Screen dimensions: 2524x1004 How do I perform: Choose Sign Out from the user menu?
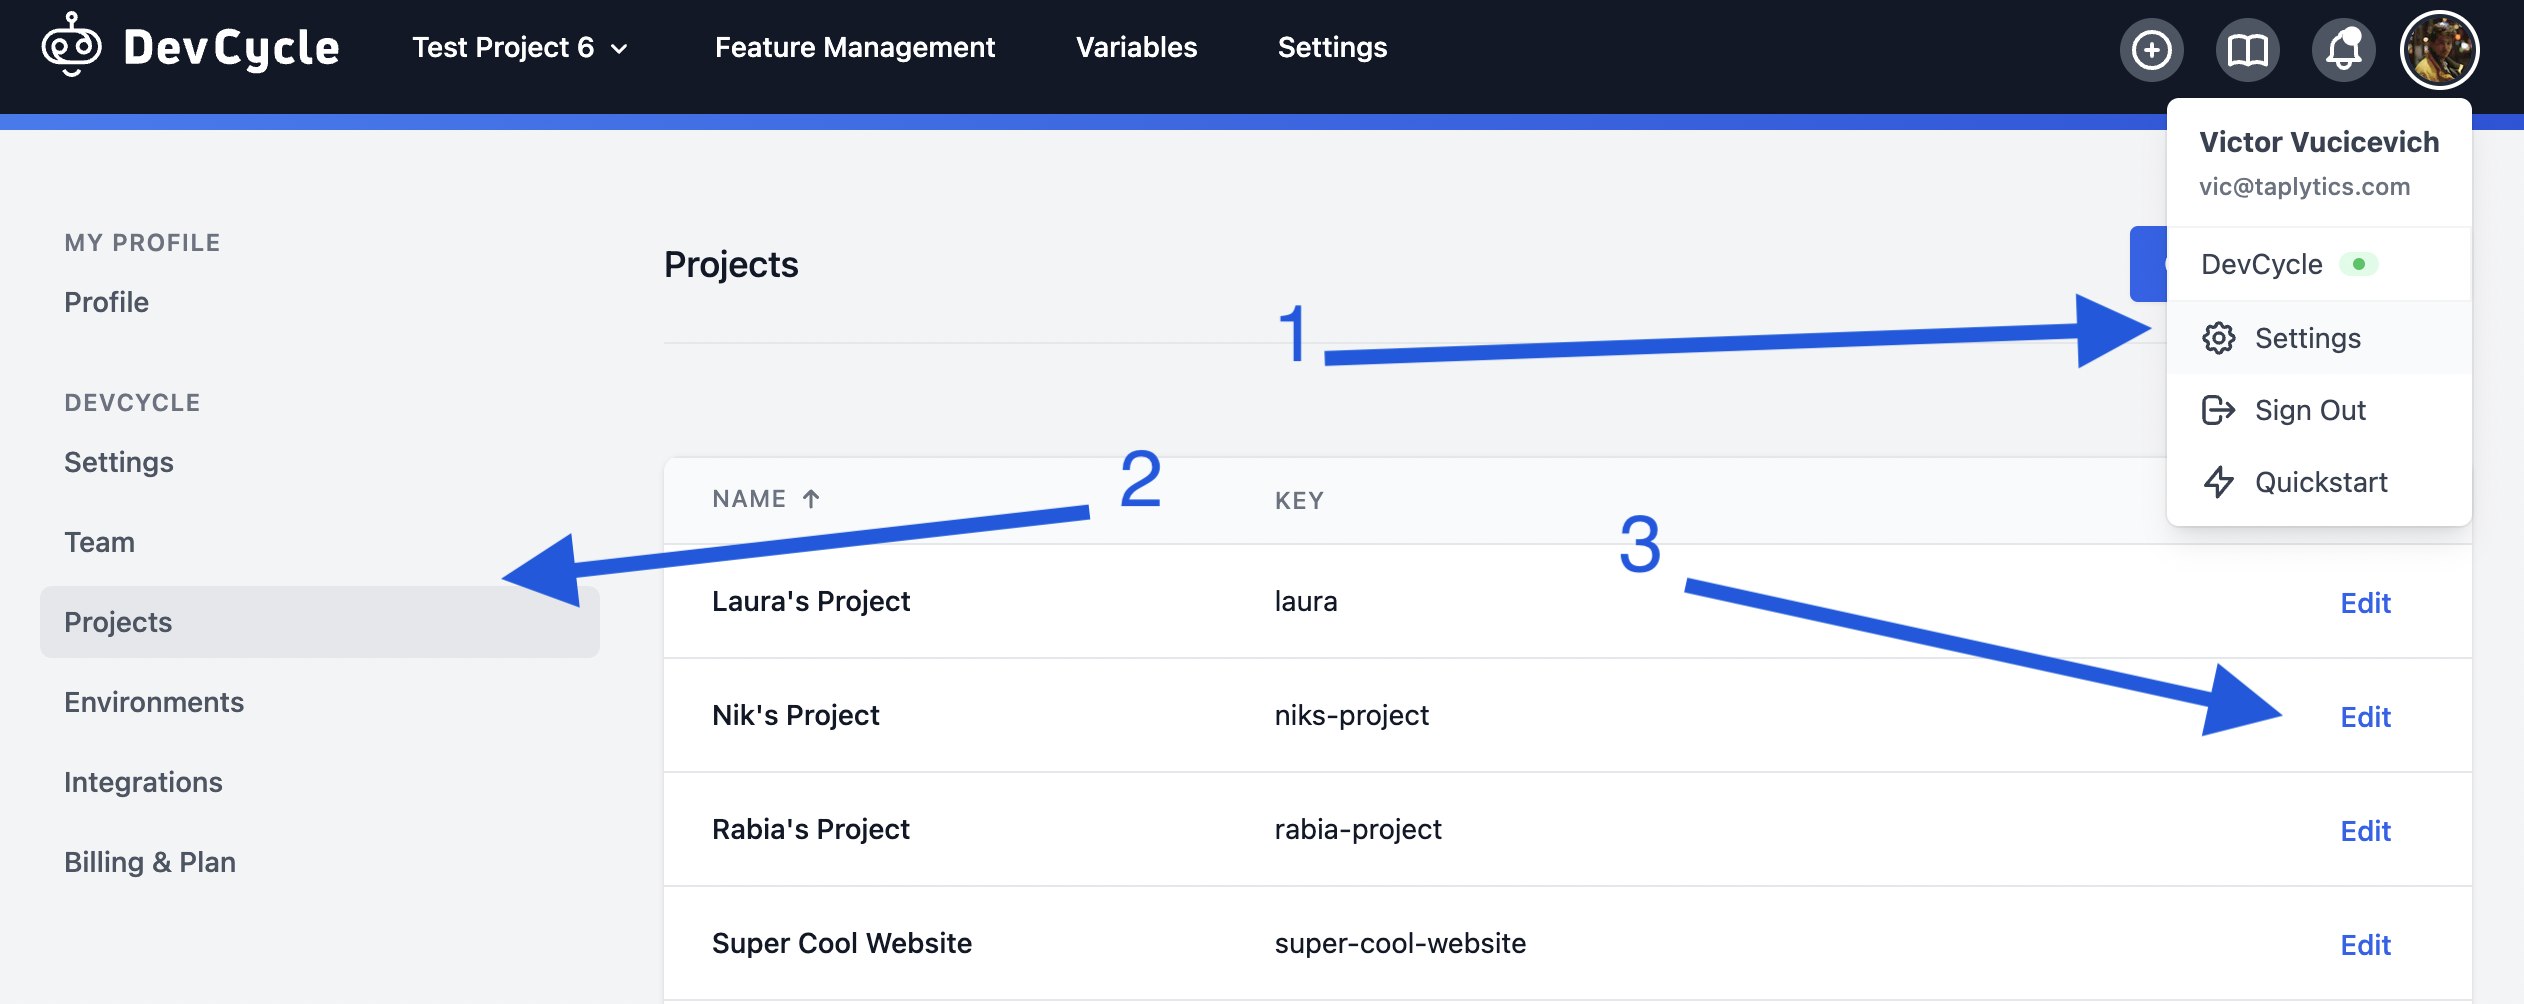point(2319,410)
